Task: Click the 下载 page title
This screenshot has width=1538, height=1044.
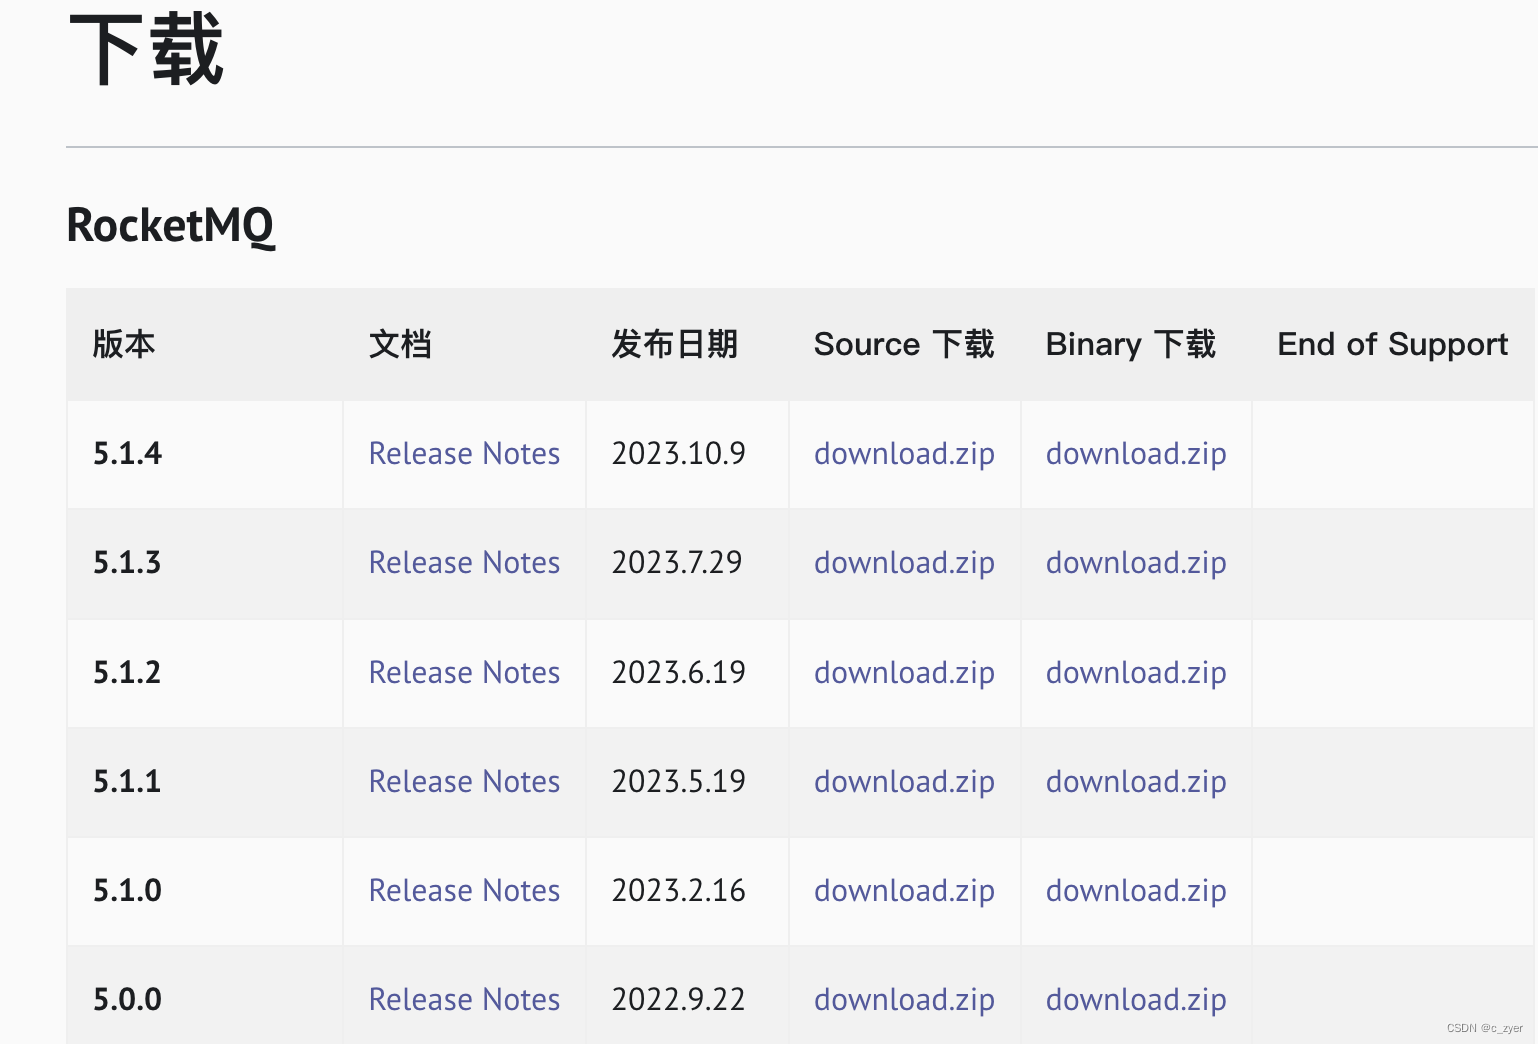Action: [x=146, y=50]
